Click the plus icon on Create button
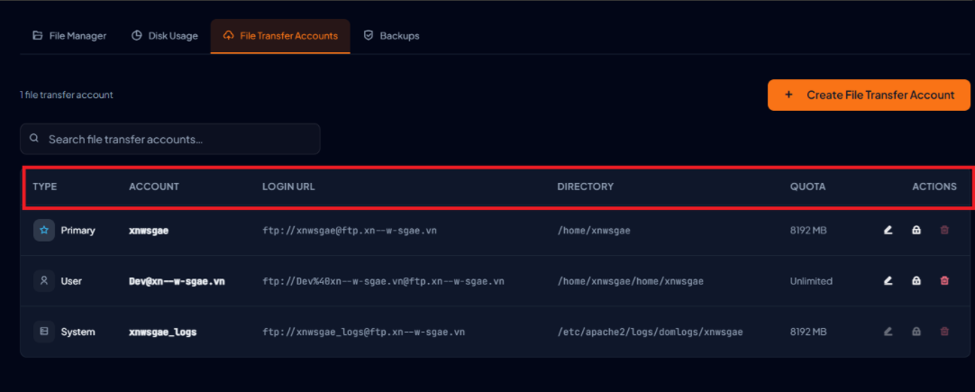 coord(789,95)
